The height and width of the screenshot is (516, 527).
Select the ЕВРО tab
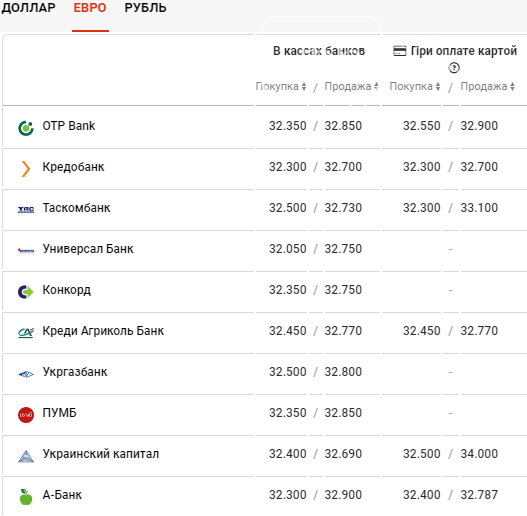90,8
